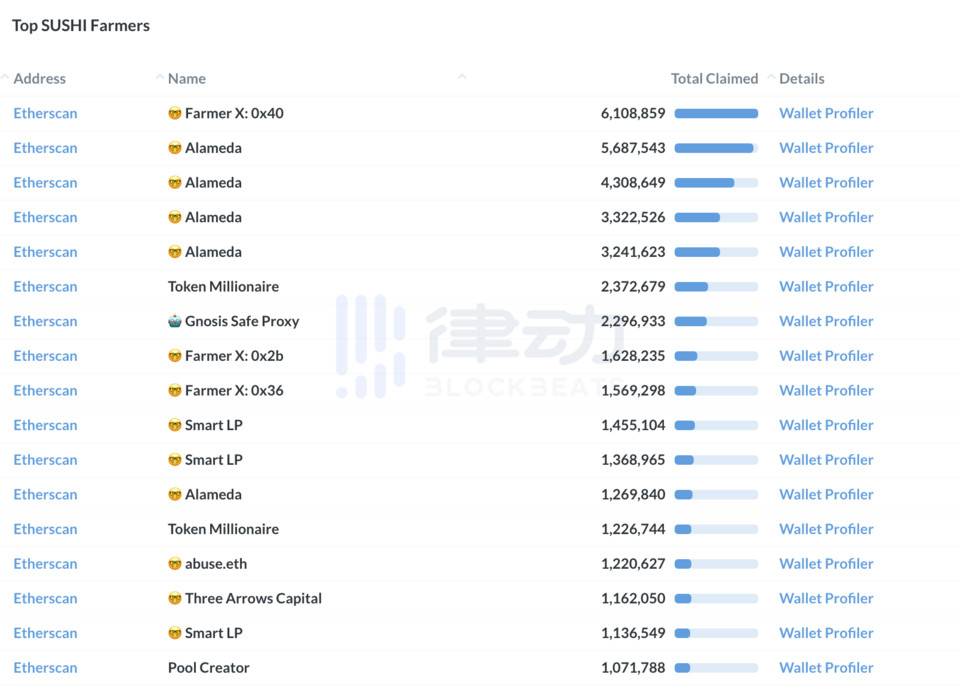The height and width of the screenshot is (693, 960).
Task: Select the abuse.eth name
Action: coord(216,564)
